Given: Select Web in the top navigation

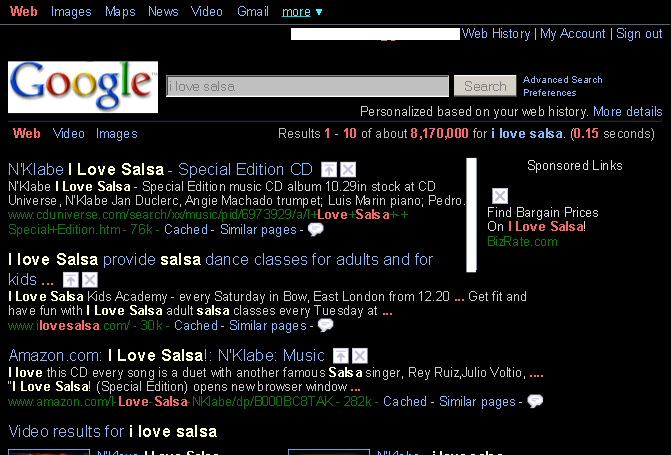Looking at the screenshot, I should [24, 12].
